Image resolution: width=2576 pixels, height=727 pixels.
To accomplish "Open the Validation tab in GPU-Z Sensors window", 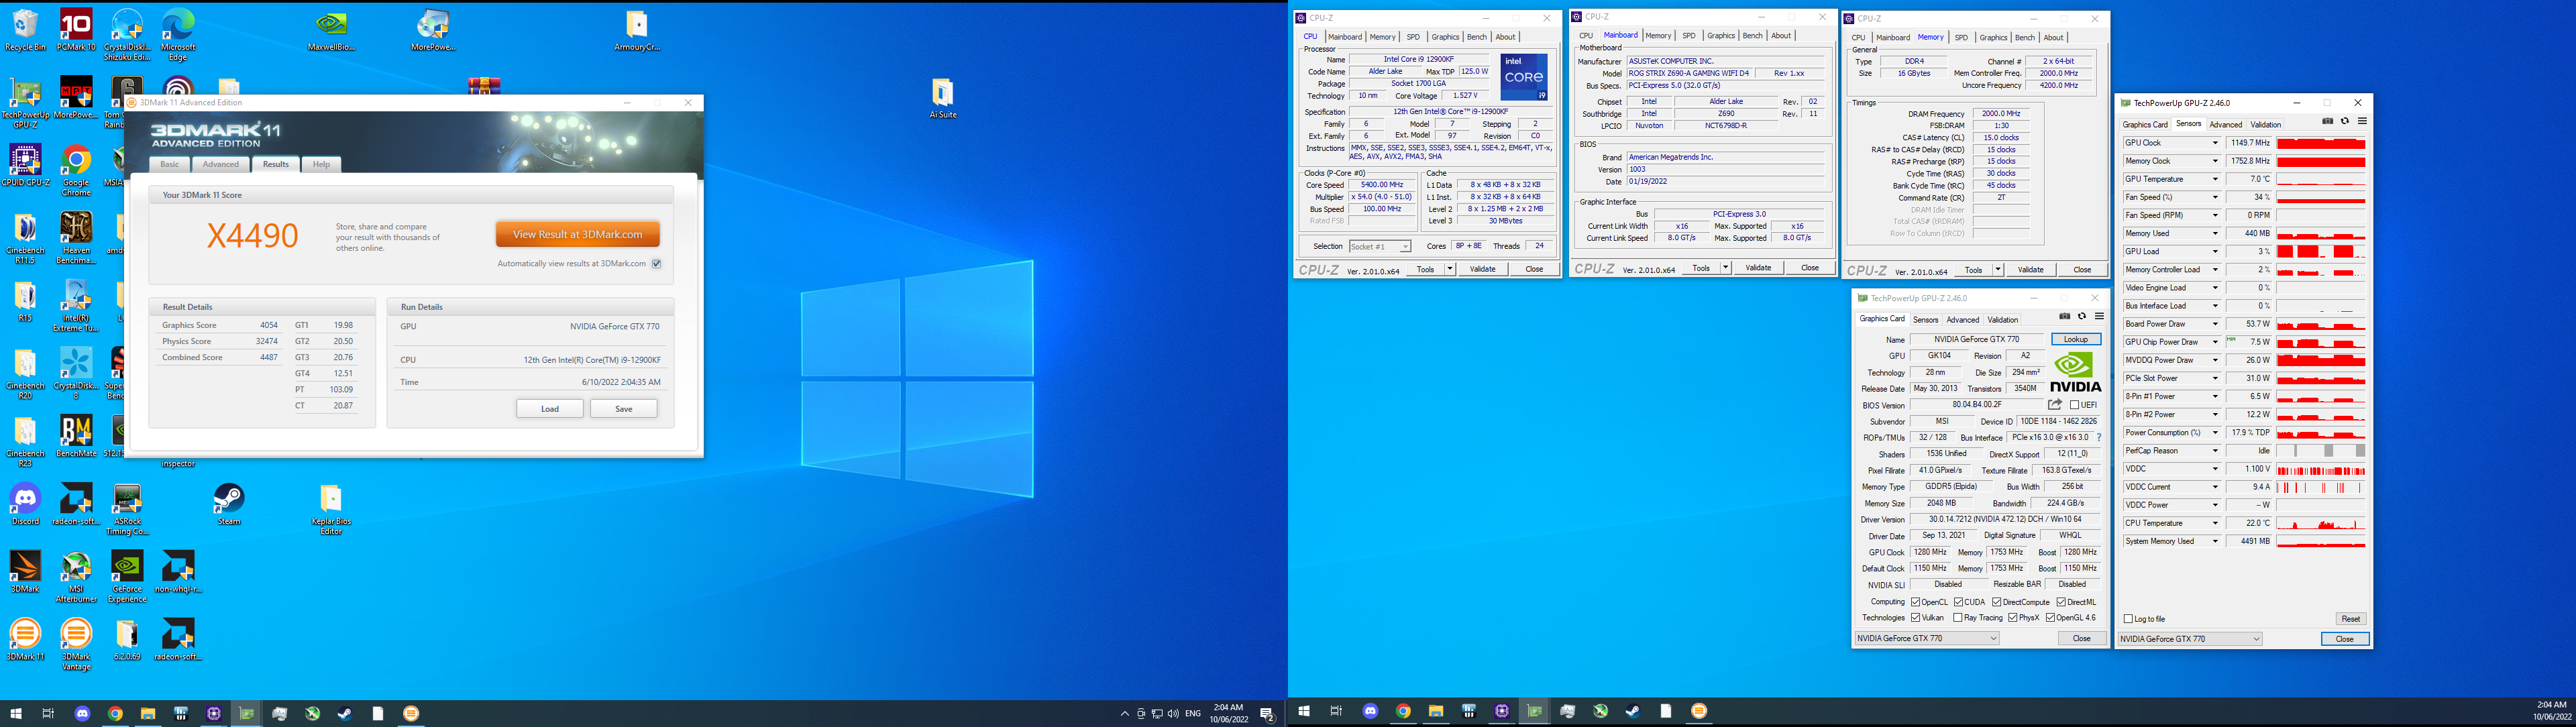I will [x=2265, y=125].
